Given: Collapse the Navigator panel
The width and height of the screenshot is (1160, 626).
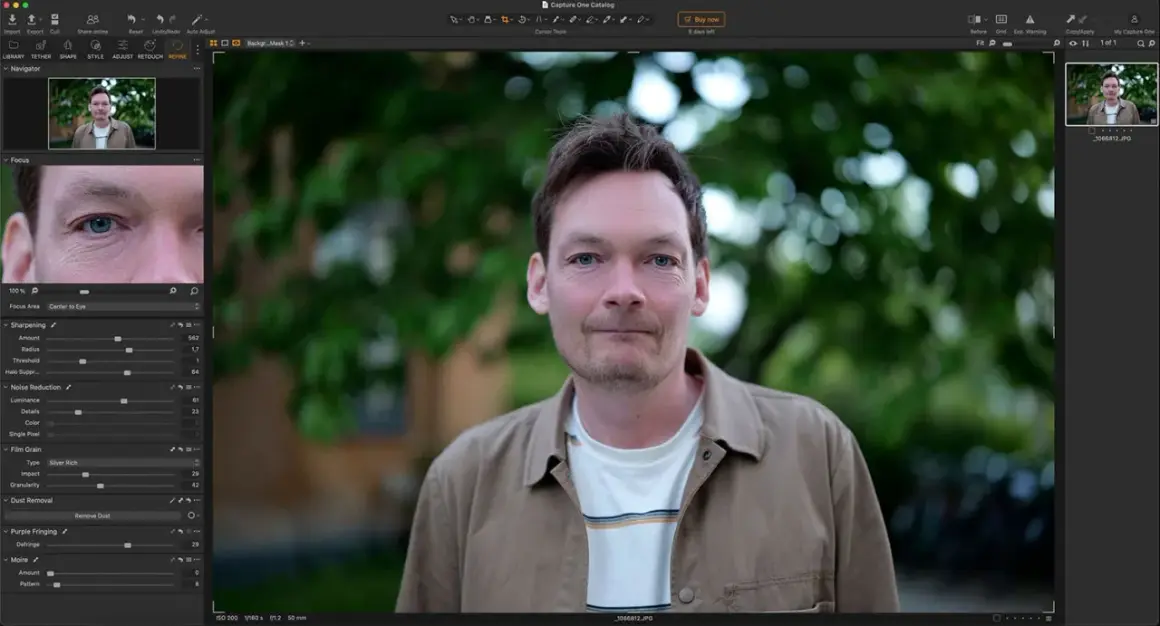Looking at the screenshot, I should coord(6,68).
